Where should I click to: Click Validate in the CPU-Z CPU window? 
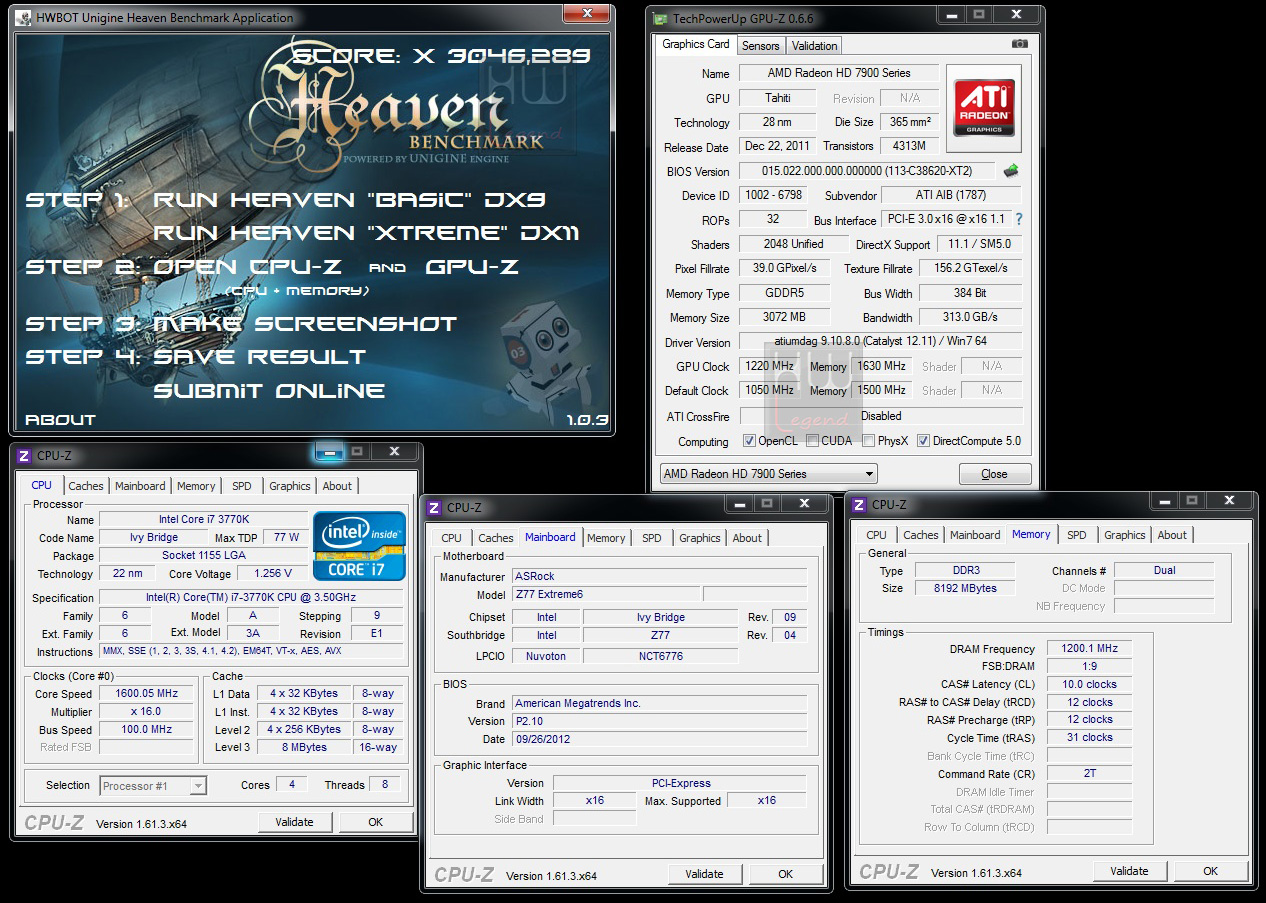[x=294, y=822]
